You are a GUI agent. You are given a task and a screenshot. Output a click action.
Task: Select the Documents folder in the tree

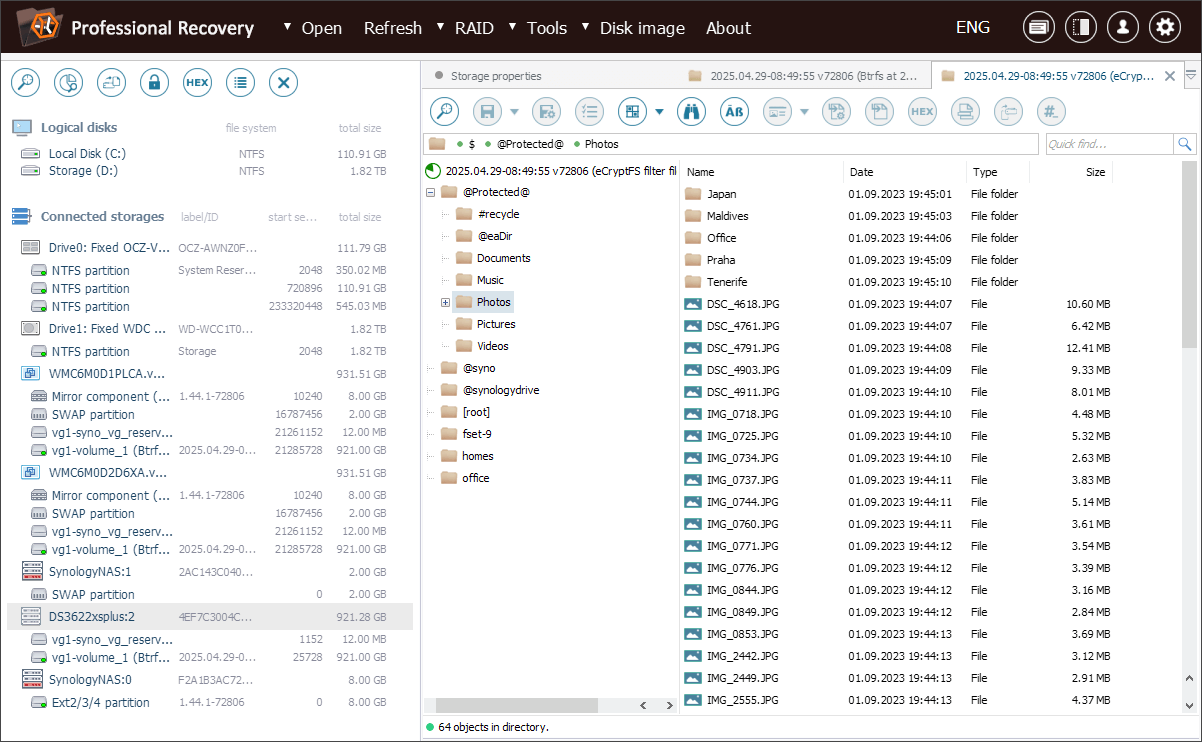coord(503,258)
